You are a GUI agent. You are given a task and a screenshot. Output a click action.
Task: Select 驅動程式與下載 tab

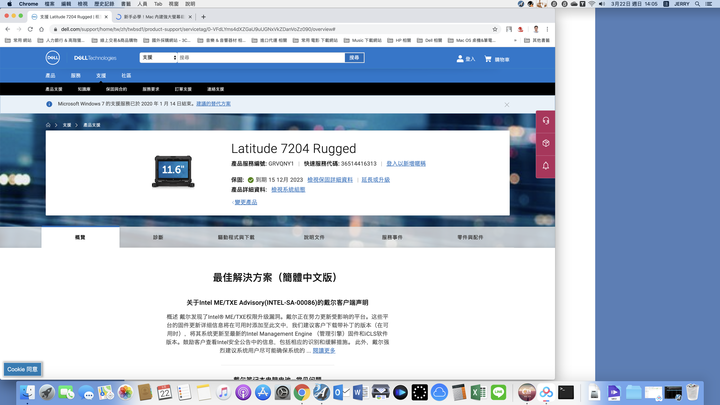tap(236, 237)
